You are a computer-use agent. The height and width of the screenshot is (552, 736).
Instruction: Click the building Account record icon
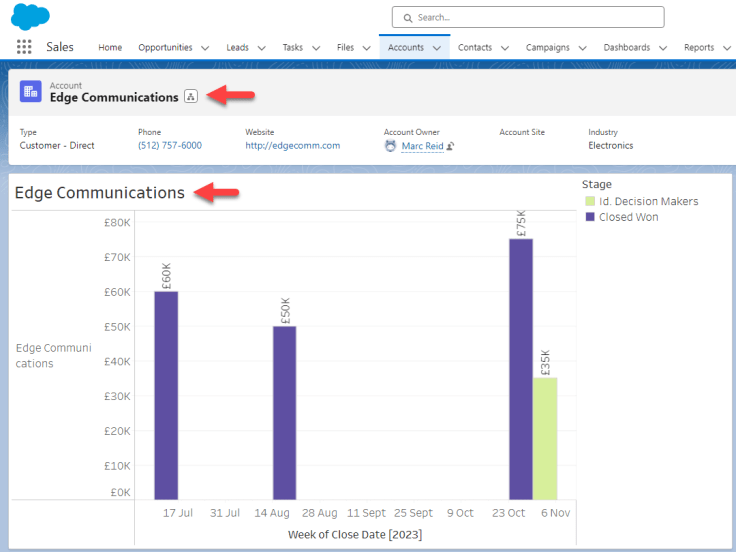pos(31,92)
